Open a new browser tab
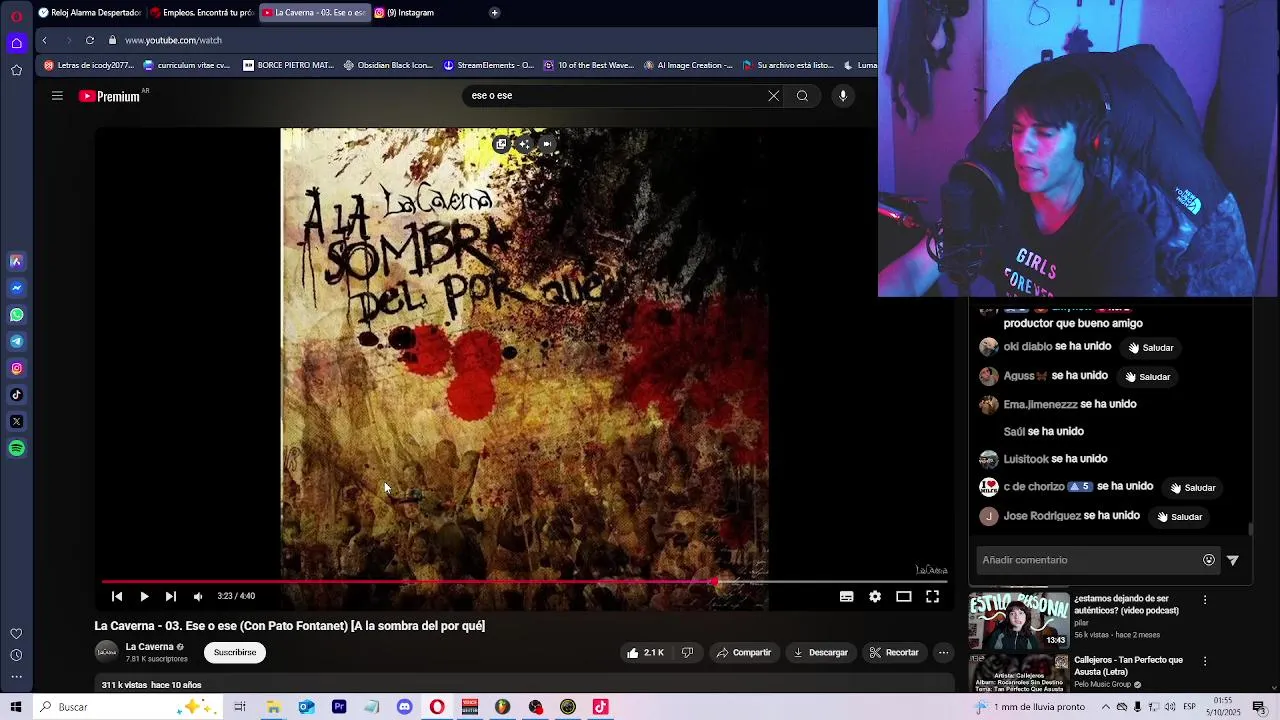The image size is (1280, 720). click(x=494, y=13)
